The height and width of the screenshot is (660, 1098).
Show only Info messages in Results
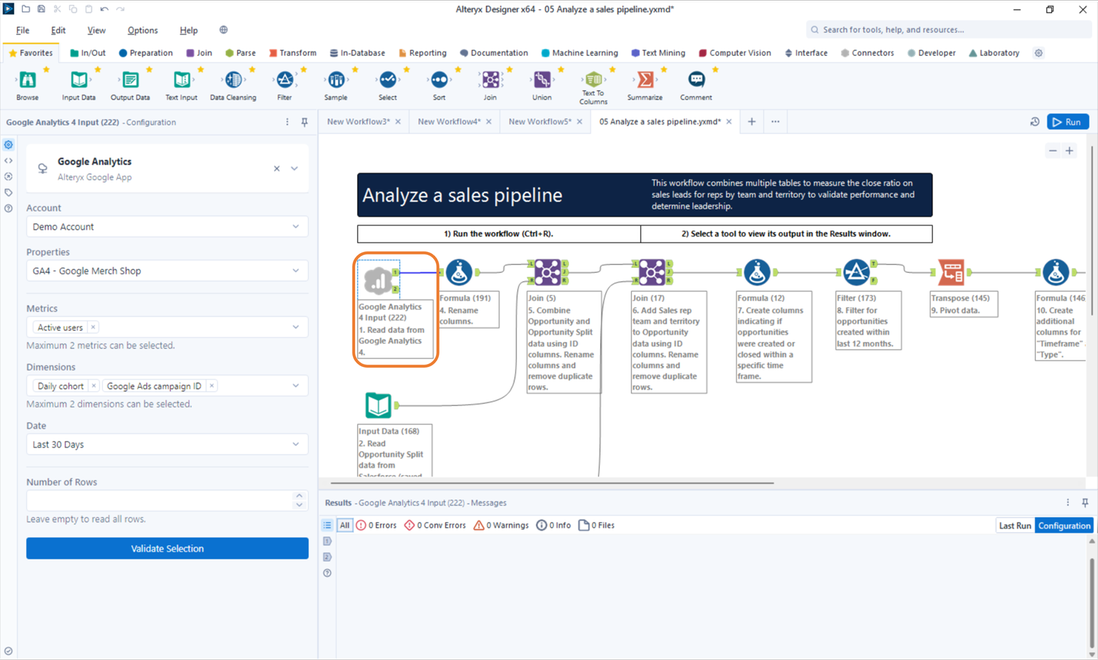(x=553, y=525)
